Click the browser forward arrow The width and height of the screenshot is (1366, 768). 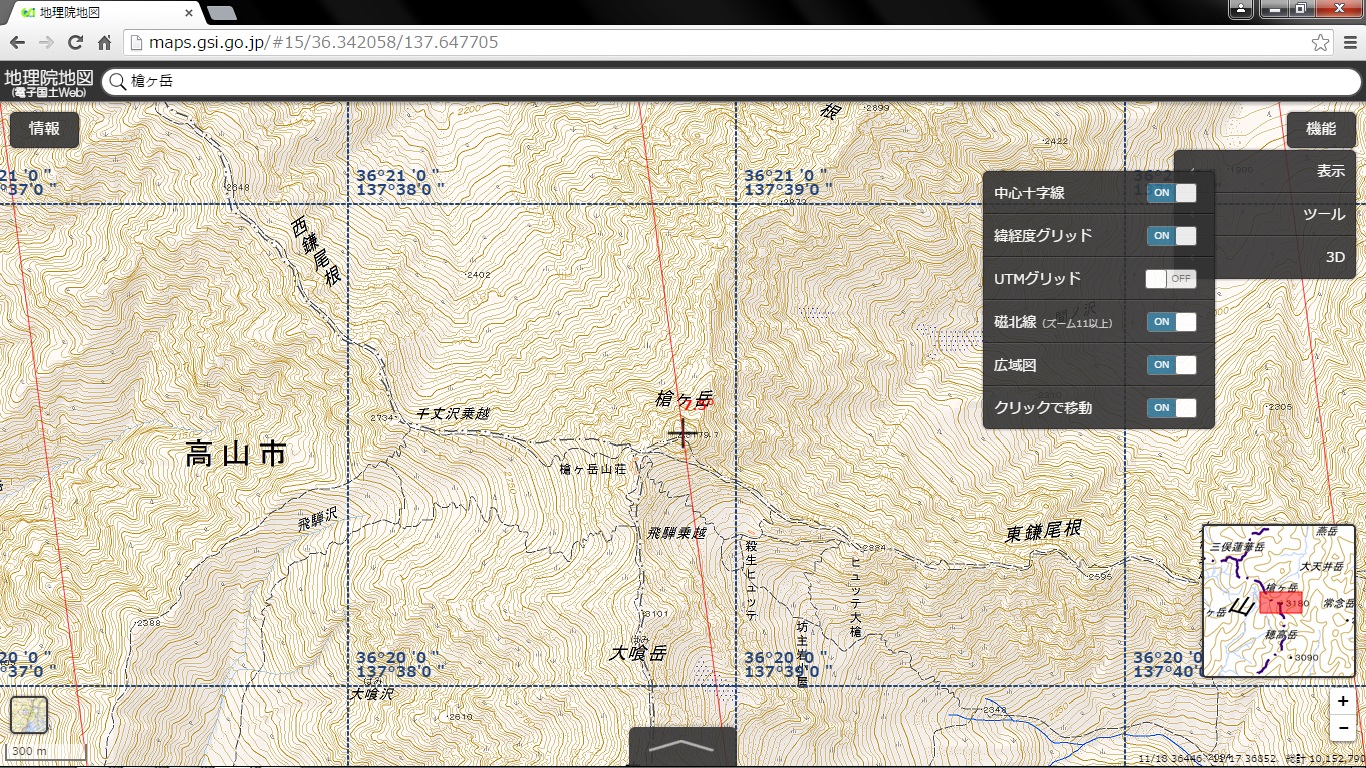[x=46, y=42]
